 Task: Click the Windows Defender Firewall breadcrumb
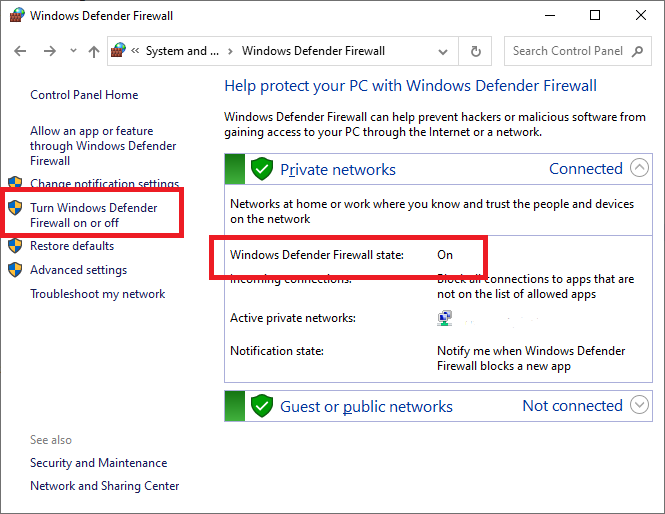pyautogui.click(x=313, y=51)
